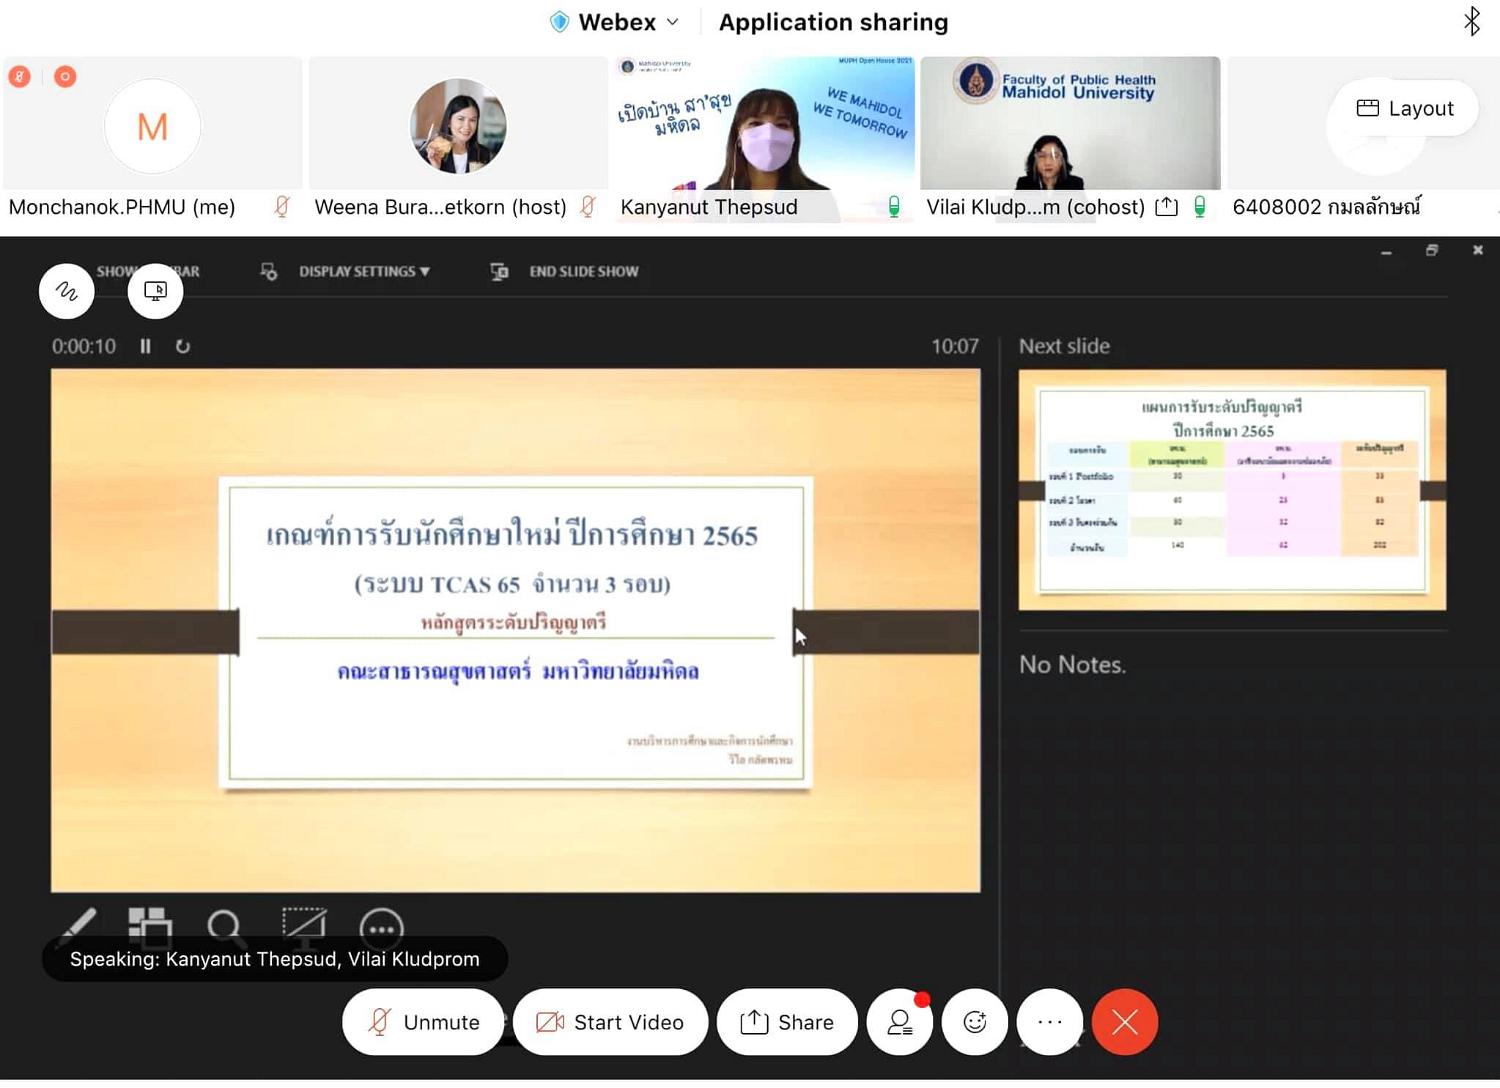Open the see-all-slides grid view
Viewport: 1500px width, 1088px height.
pos(150,926)
